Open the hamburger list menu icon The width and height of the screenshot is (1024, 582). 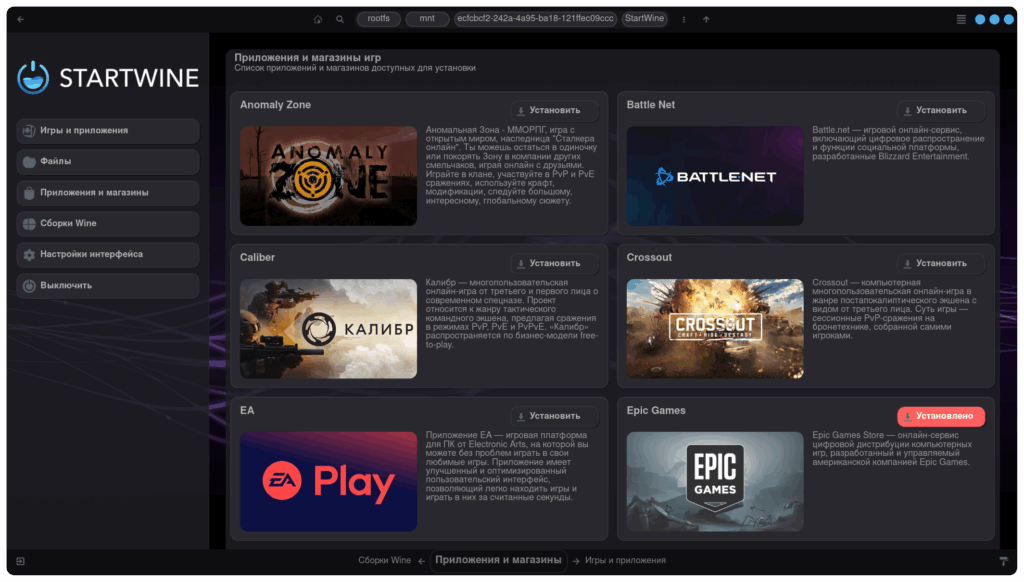pos(961,20)
